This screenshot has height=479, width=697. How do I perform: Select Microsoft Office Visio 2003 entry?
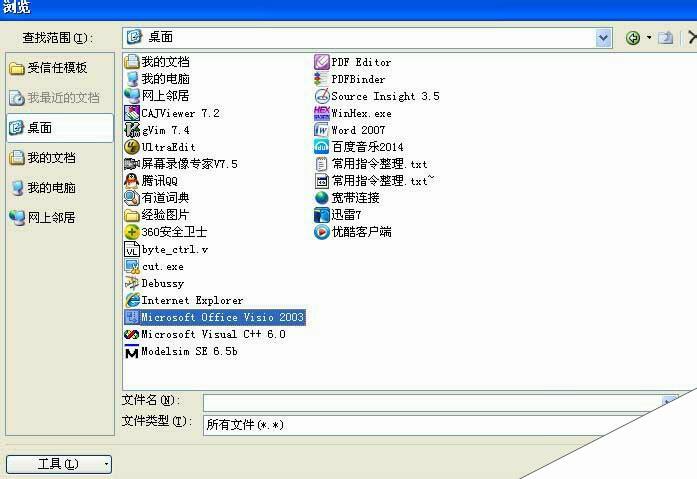click(x=215, y=317)
